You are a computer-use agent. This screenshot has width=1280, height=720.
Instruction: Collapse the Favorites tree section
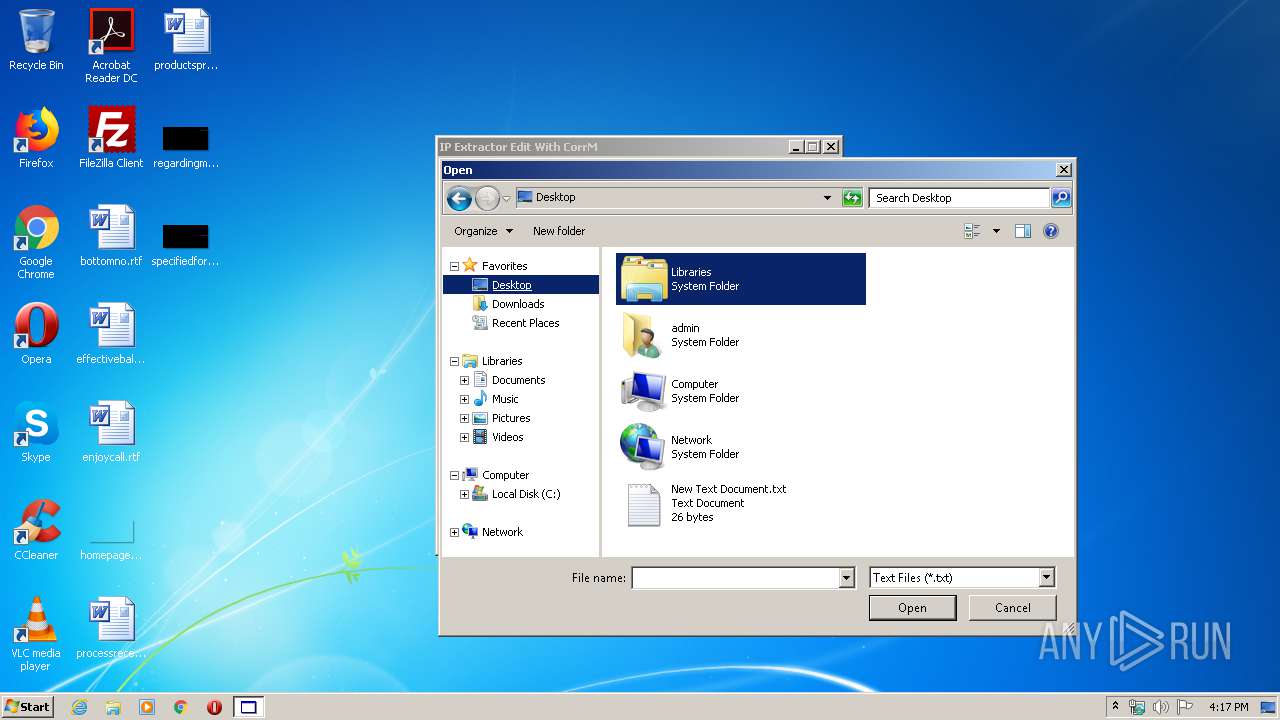coord(454,266)
